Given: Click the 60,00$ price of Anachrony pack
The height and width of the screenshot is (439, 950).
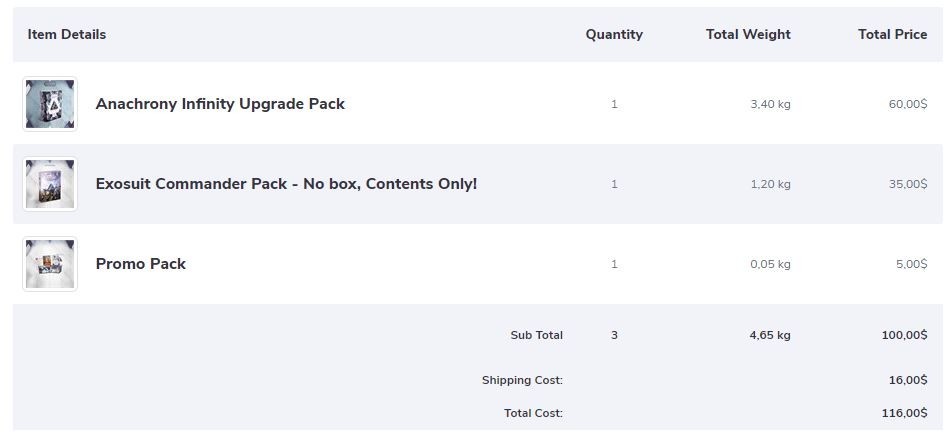Looking at the screenshot, I should [x=907, y=104].
